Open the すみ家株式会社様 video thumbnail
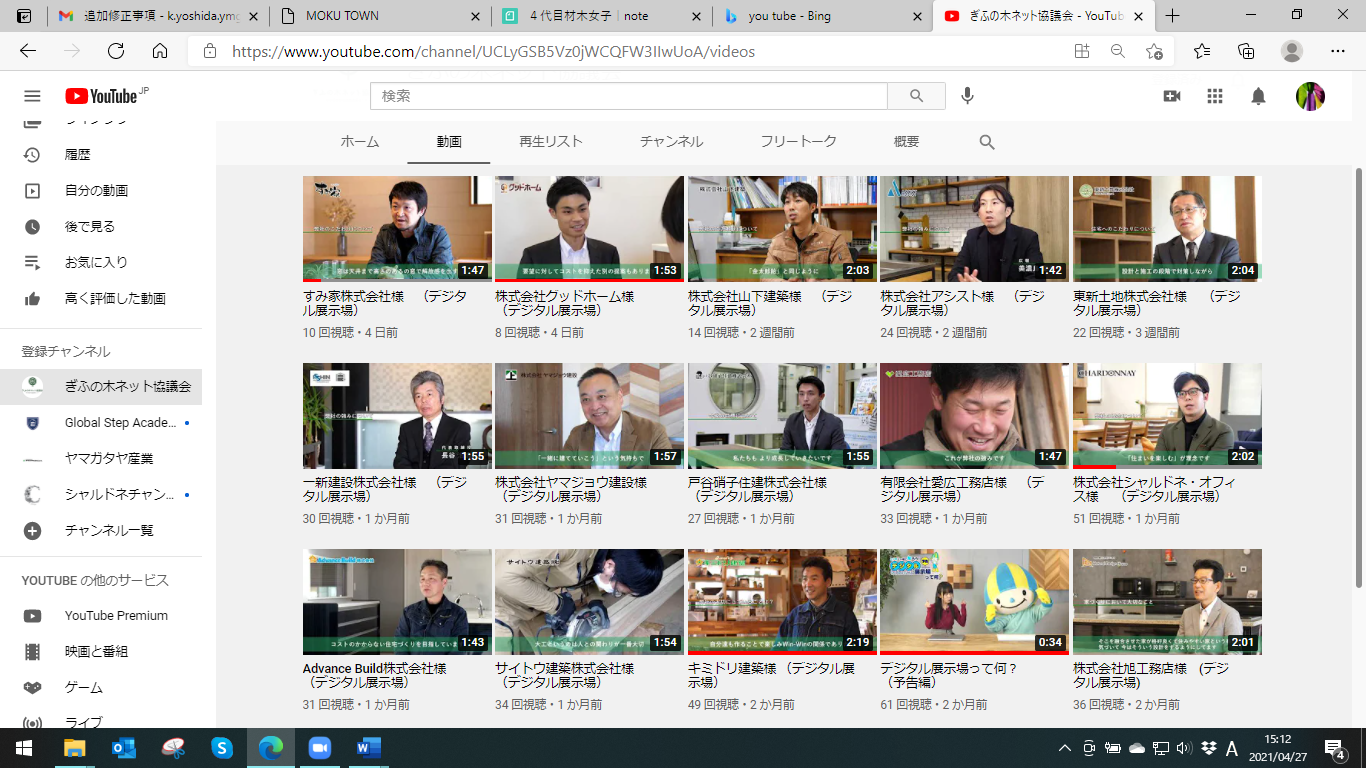The width and height of the screenshot is (1366, 768). click(x=397, y=229)
